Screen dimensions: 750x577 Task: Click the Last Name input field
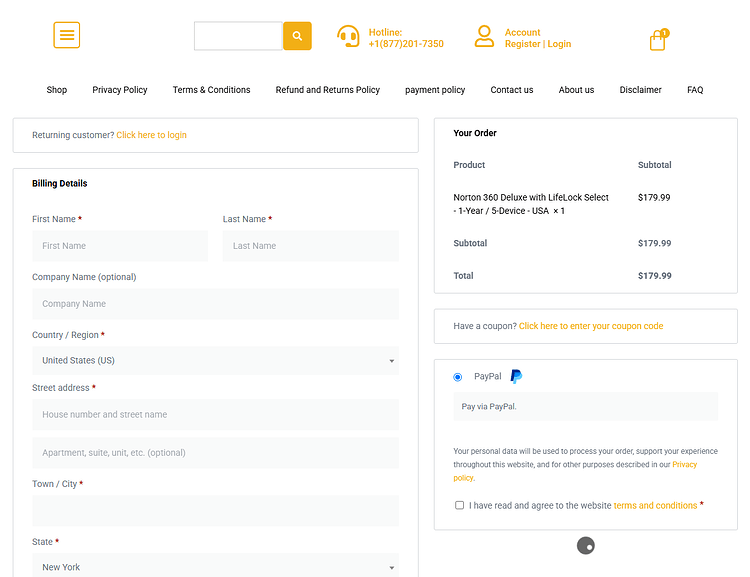310,246
